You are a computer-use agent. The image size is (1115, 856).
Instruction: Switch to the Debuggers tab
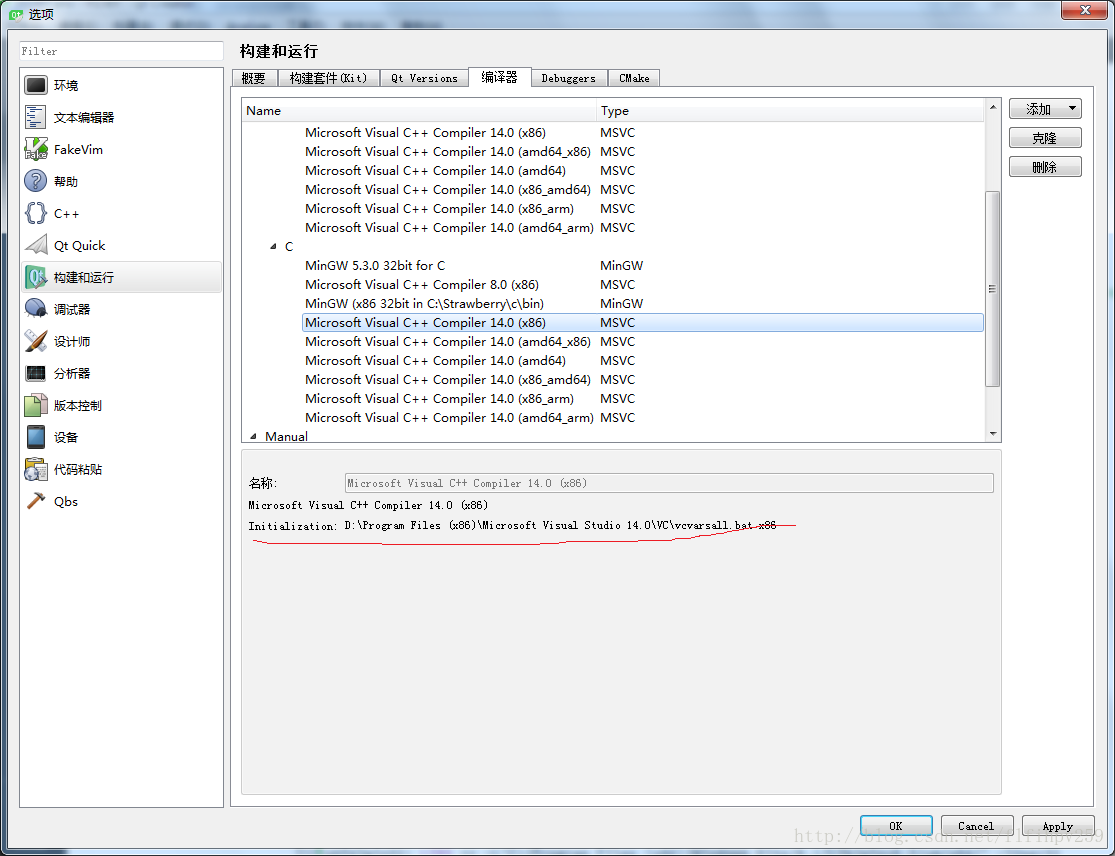[x=568, y=78]
